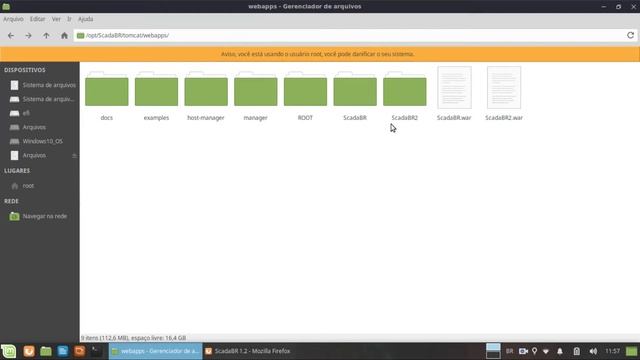
Task: Select the ScadaBR.war file
Action: (454, 94)
